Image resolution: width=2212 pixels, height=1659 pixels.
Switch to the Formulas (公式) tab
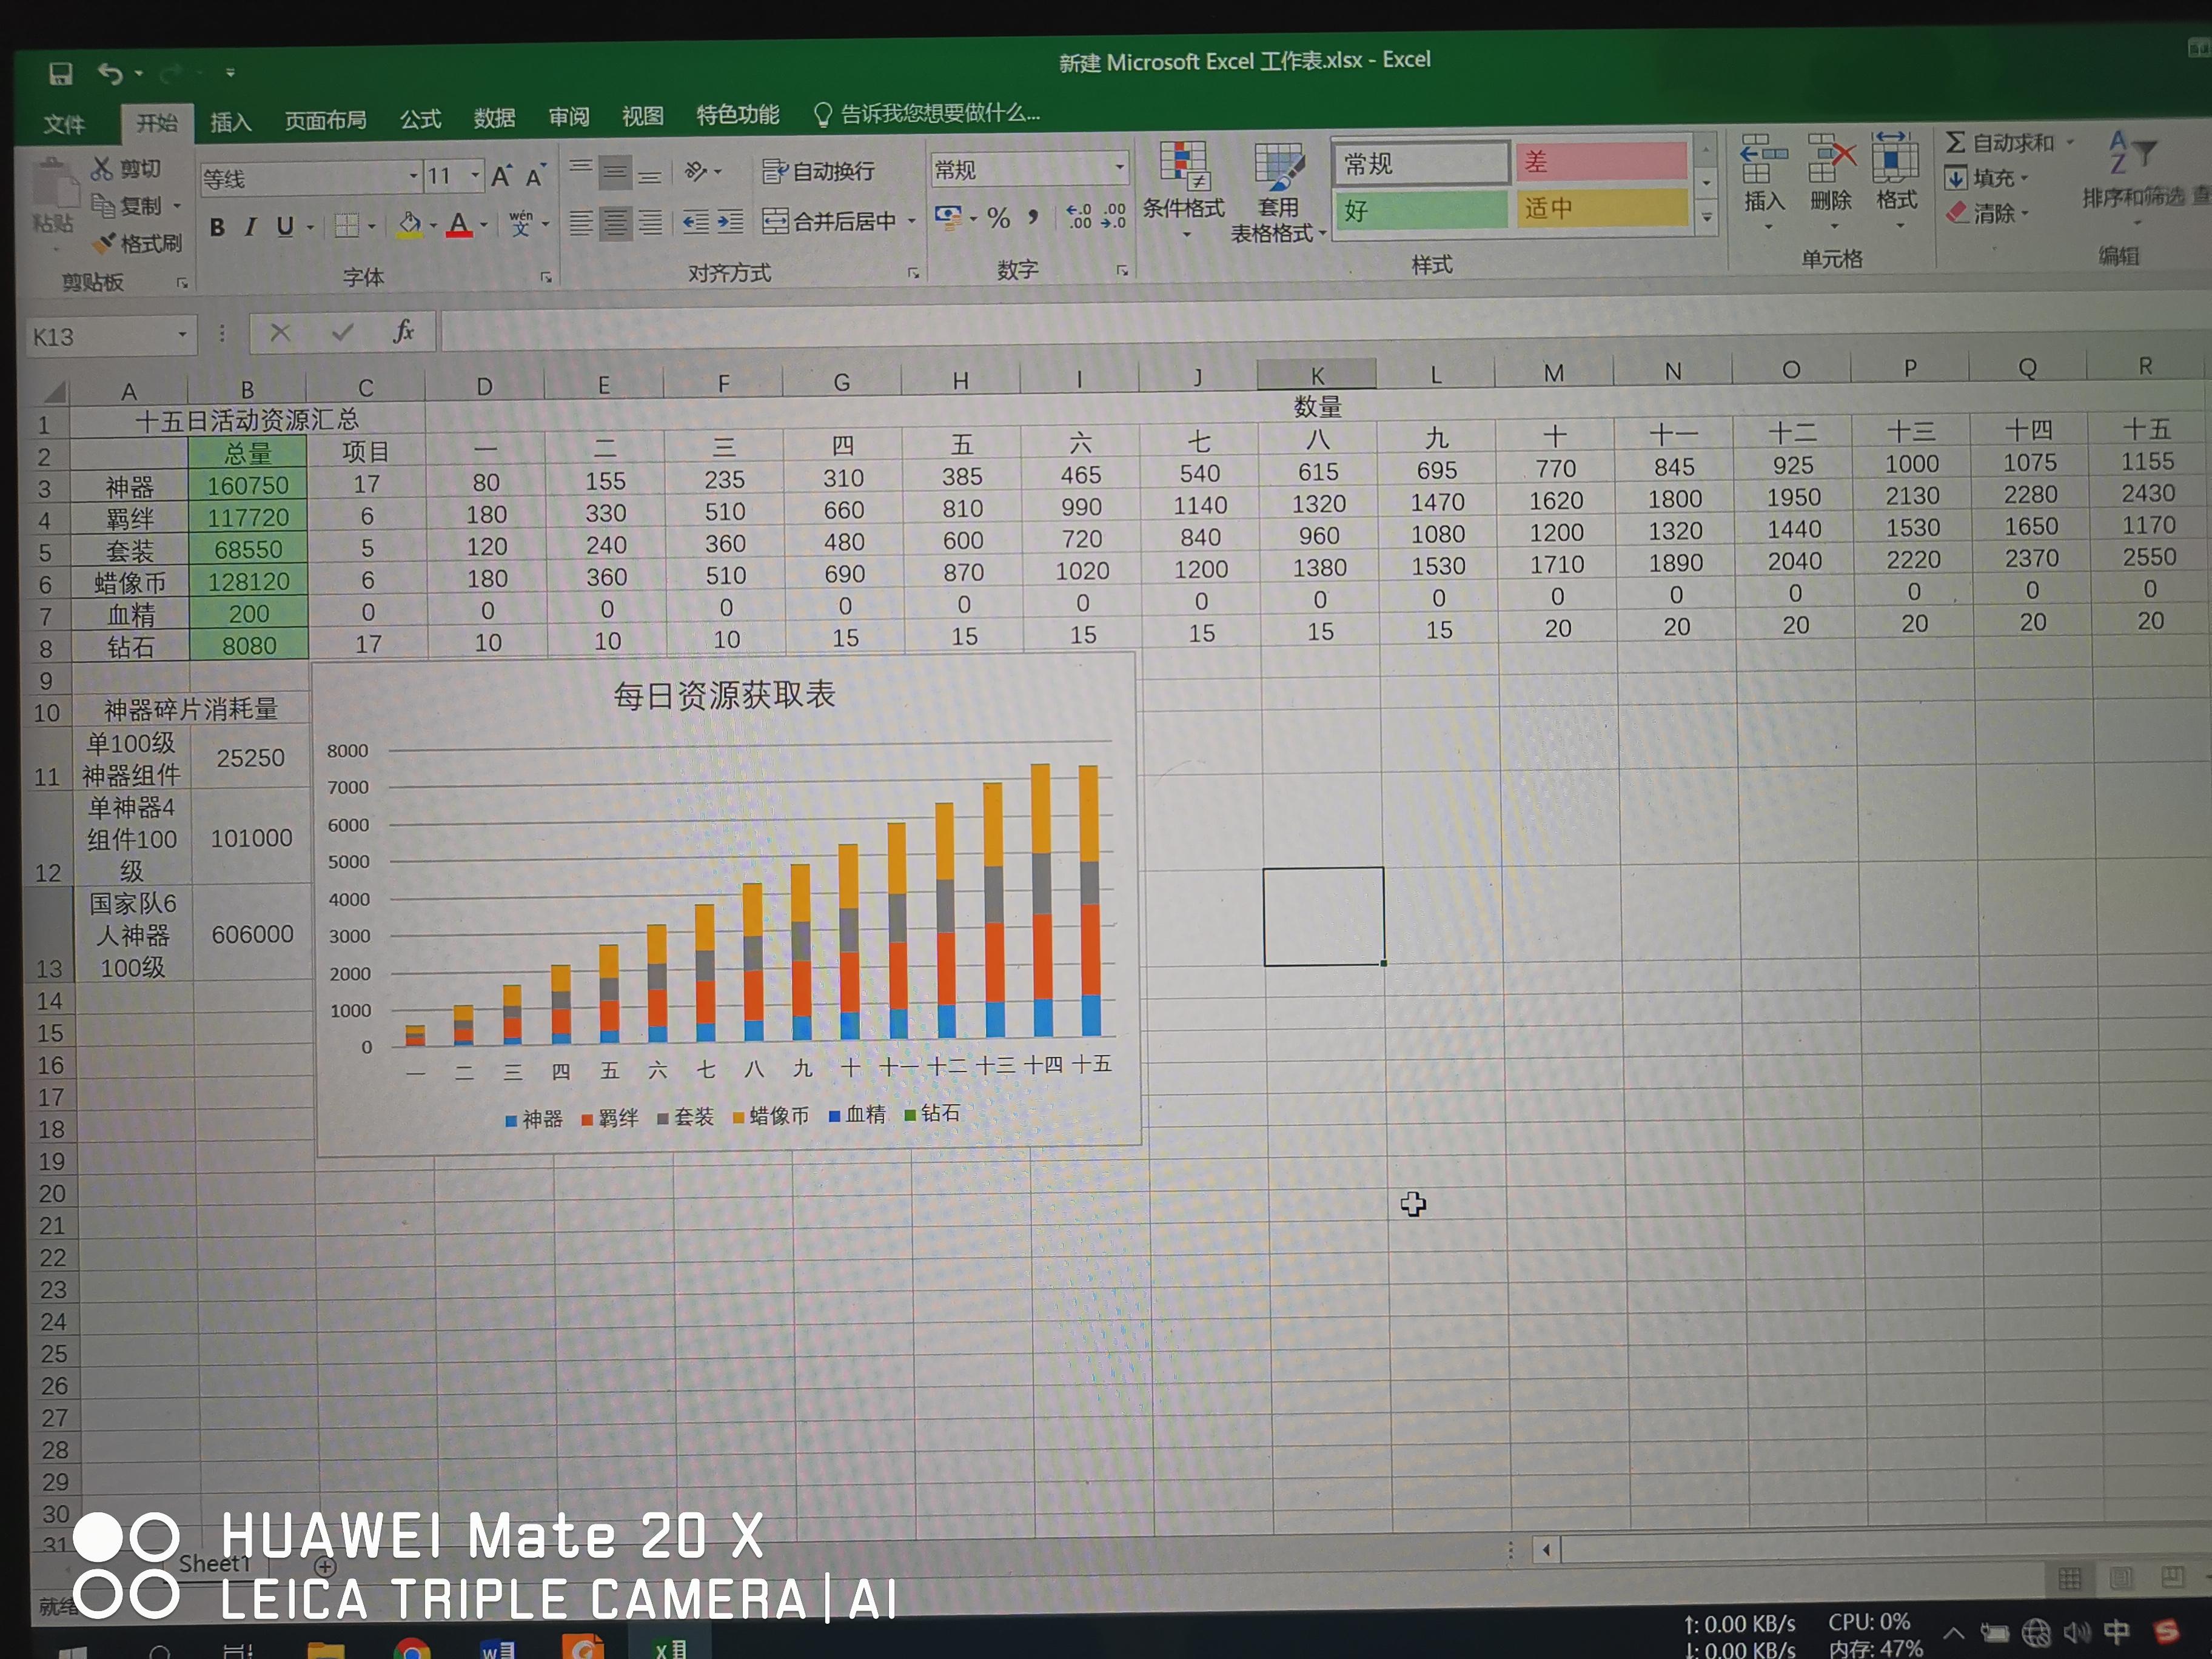[x=420, y=119]
